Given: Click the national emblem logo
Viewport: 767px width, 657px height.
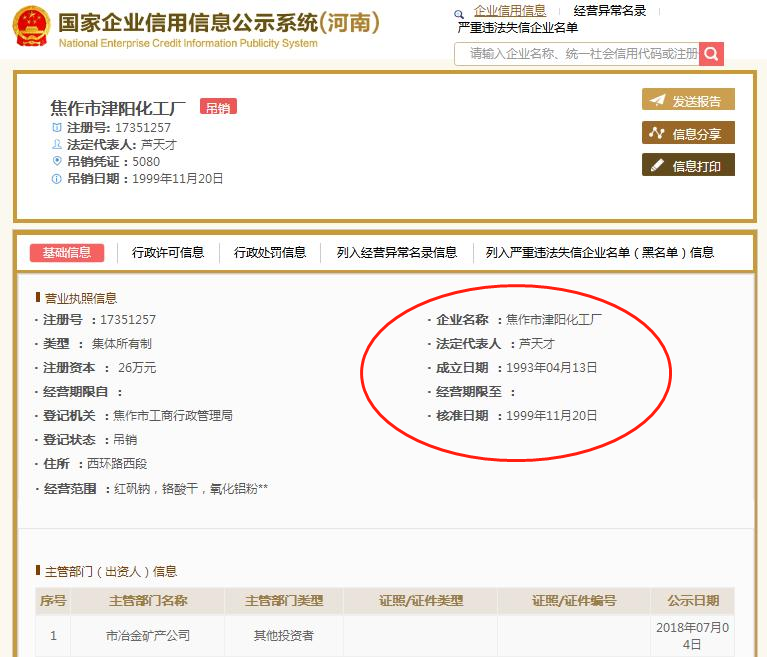Looking at the screenshot, I should coord(31,30).
